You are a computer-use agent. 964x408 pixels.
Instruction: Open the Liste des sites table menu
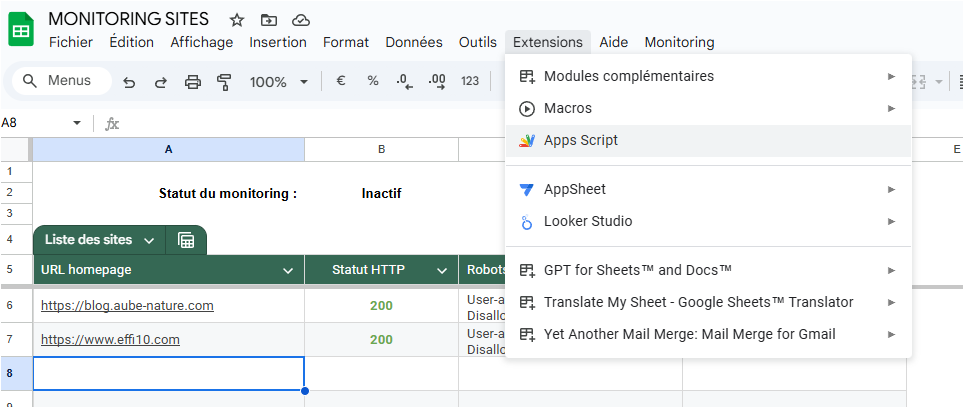pyautogui.click(x=149, y=240)
